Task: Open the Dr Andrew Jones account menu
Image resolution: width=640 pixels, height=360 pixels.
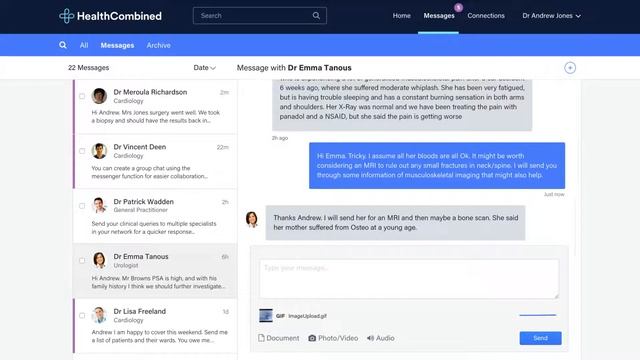Action: pos(551,16)
